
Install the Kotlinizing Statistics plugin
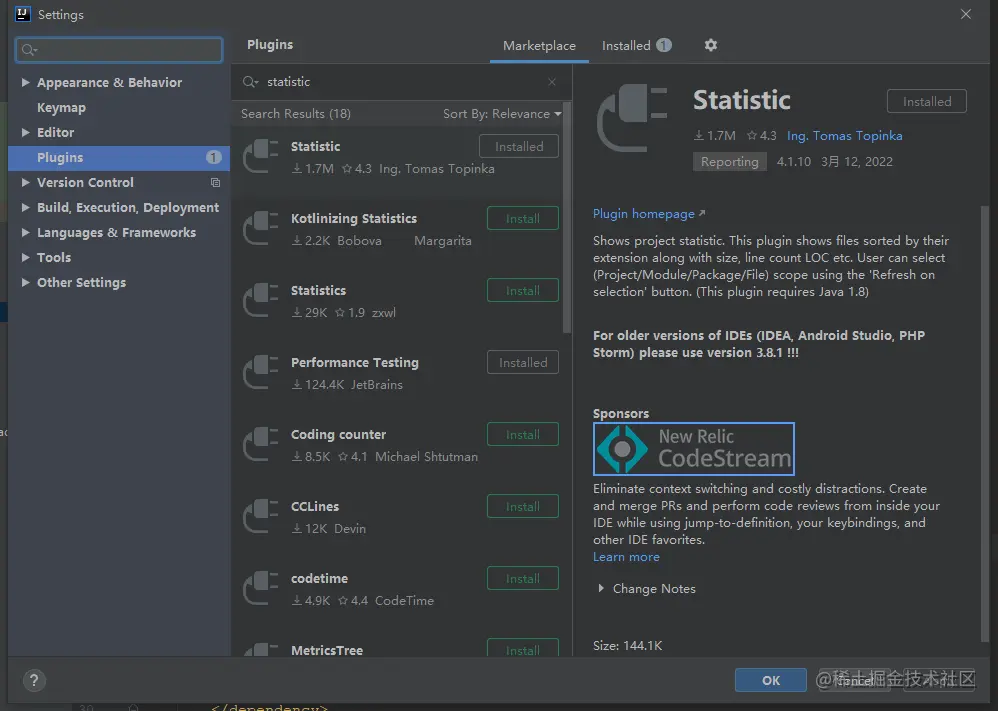click(523, 218)
